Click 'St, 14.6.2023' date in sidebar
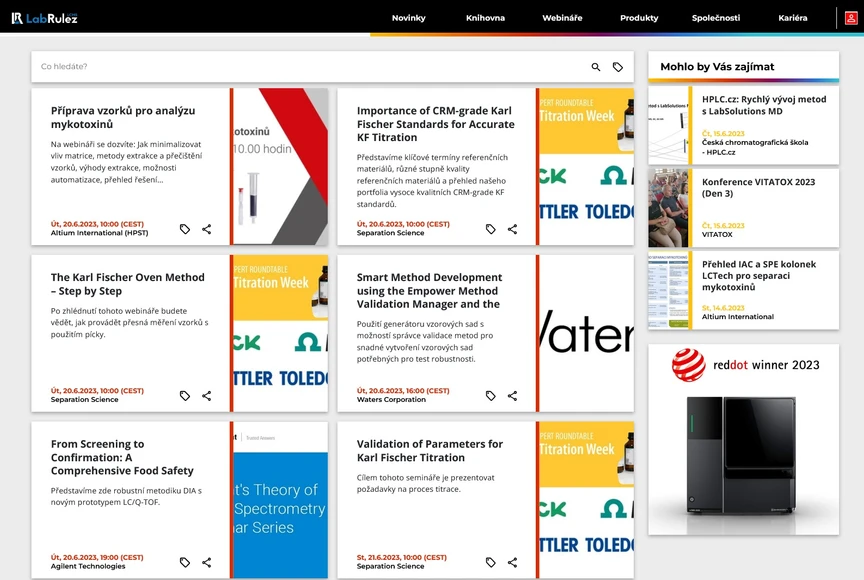 723,308
